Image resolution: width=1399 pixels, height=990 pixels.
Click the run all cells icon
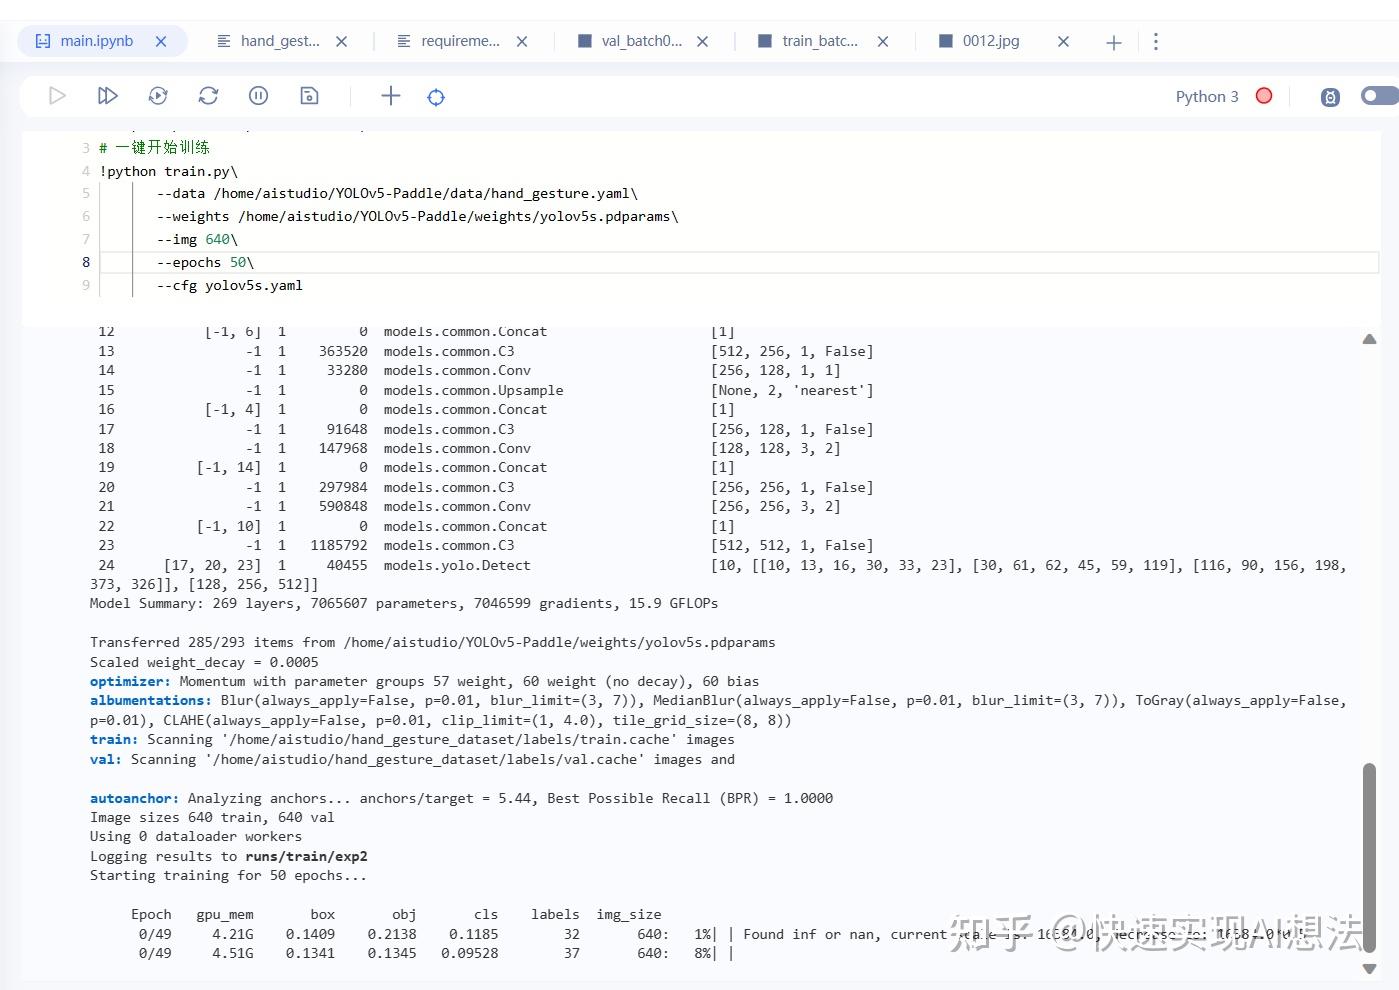coord(108,96)
